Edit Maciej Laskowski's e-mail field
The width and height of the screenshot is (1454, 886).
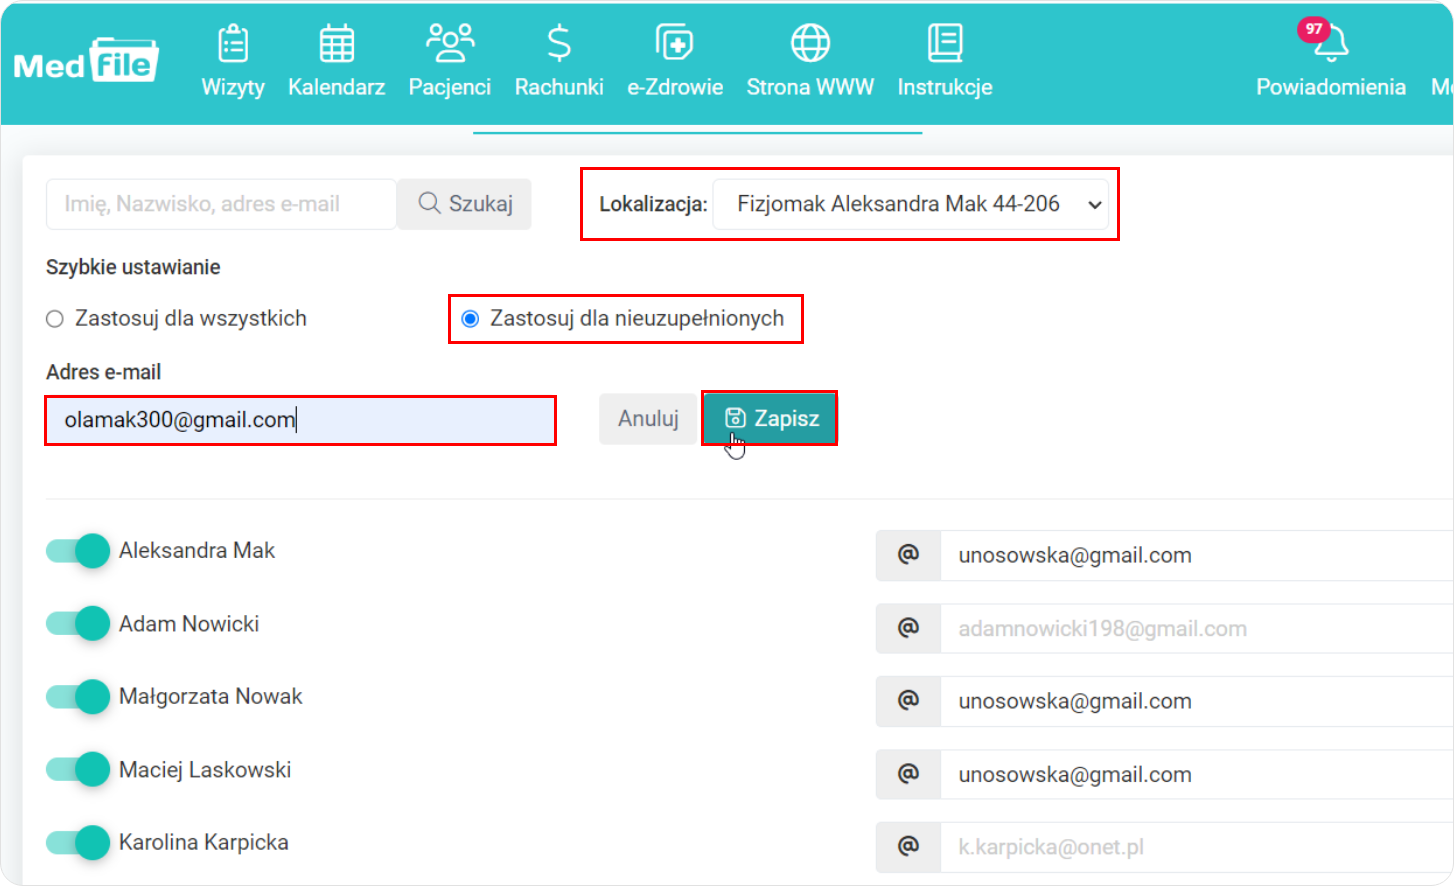[1197, 774]
